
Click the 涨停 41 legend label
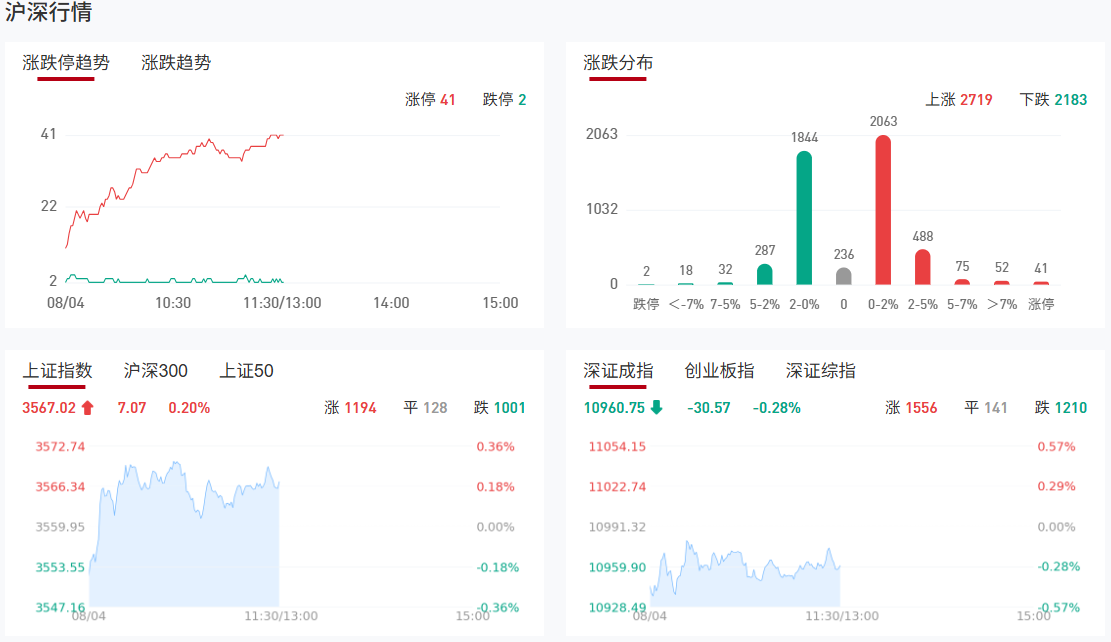(430, 100)
